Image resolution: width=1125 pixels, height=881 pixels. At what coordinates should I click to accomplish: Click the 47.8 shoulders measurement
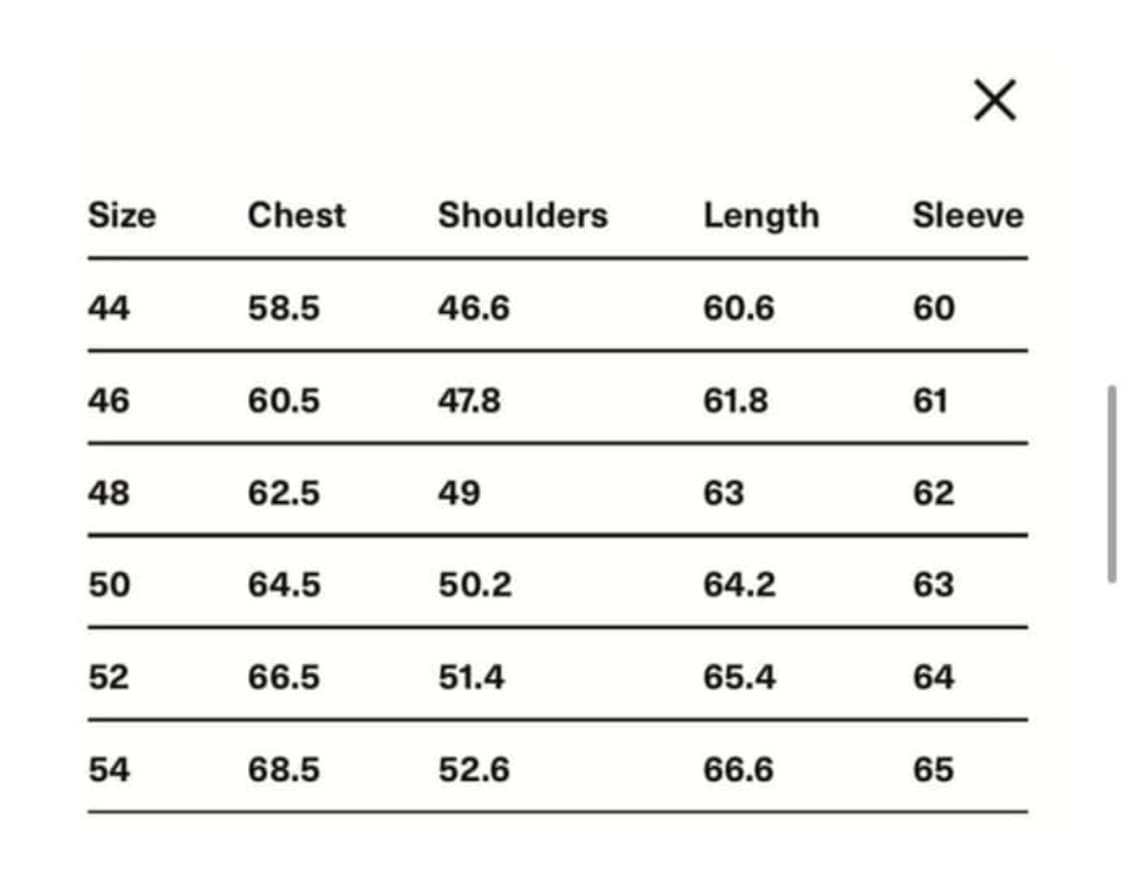pos(469,401)
